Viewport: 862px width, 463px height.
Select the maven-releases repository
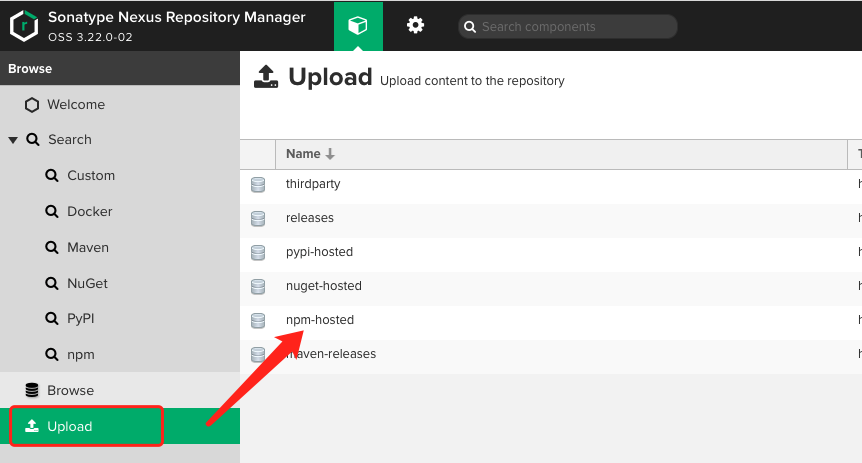pyautogui.click(x=331, y=354)
